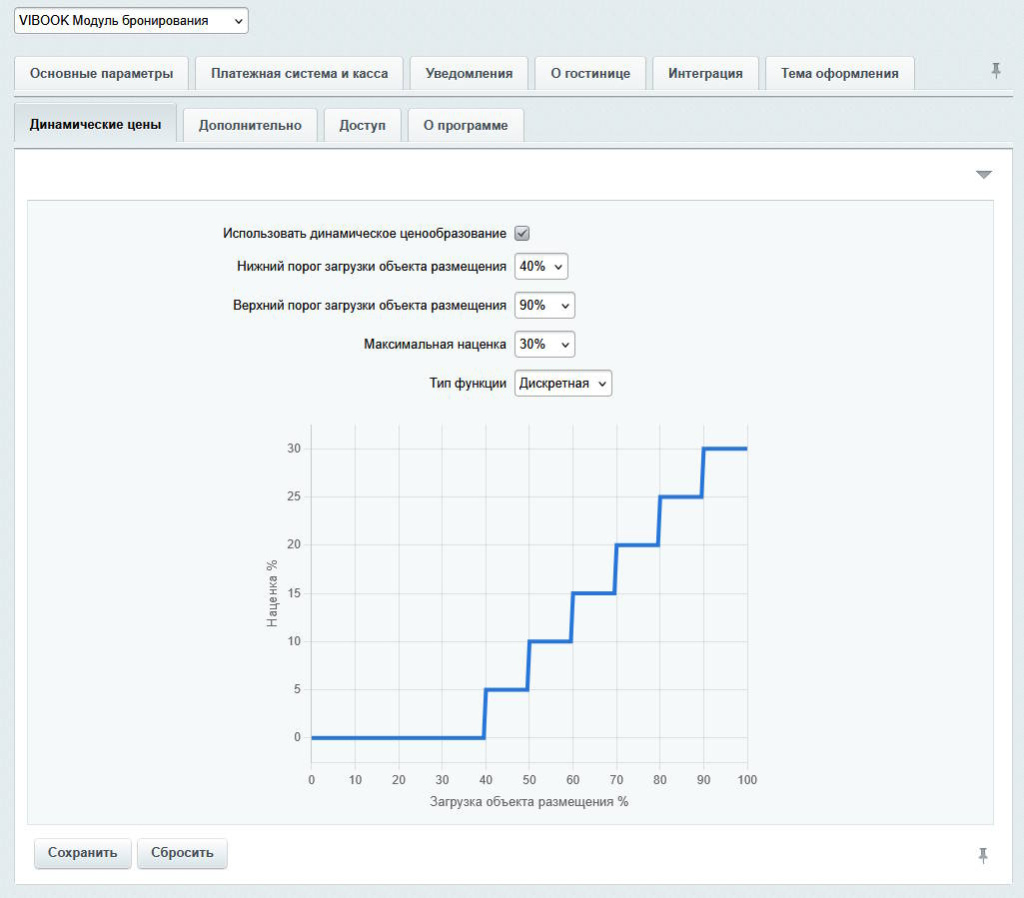The width and height of the screenshot is (1024, 898).
Task: Click the Сохранить button
Action: (x=83, y=853)
